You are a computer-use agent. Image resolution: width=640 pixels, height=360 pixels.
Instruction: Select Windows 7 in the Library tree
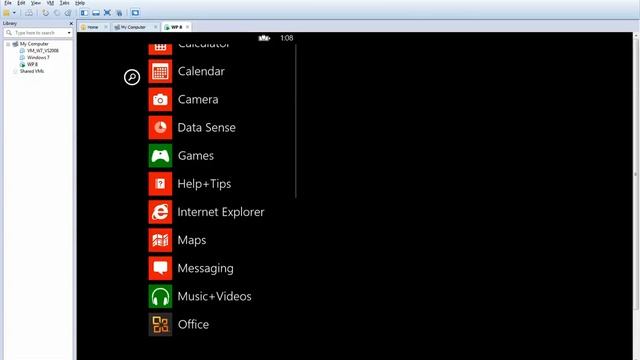coord(38,58)
